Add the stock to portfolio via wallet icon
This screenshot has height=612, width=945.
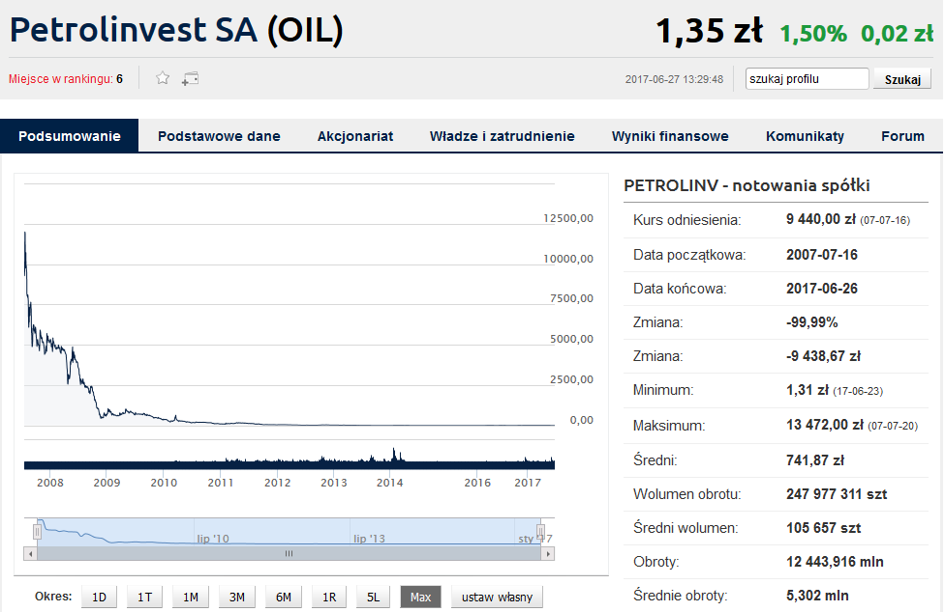190,78
